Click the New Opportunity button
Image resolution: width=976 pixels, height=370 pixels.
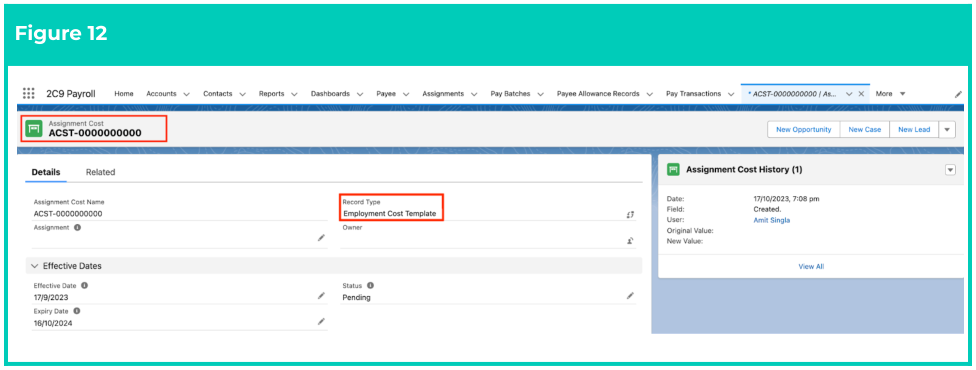pyautogui.click(x=804, y=130)
